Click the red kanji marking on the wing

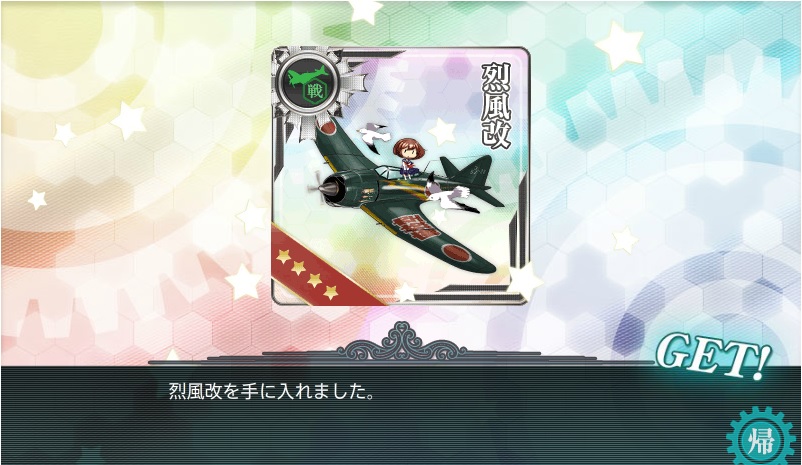416,228
